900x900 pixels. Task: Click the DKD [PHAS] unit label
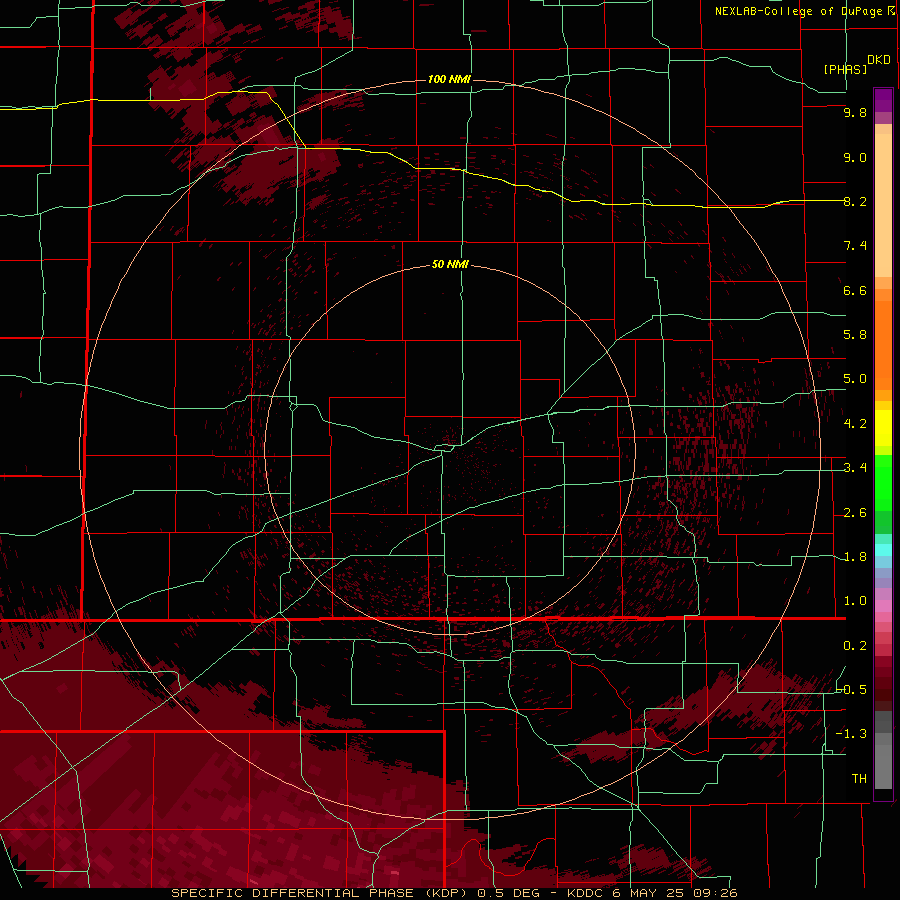coord(856,64)
